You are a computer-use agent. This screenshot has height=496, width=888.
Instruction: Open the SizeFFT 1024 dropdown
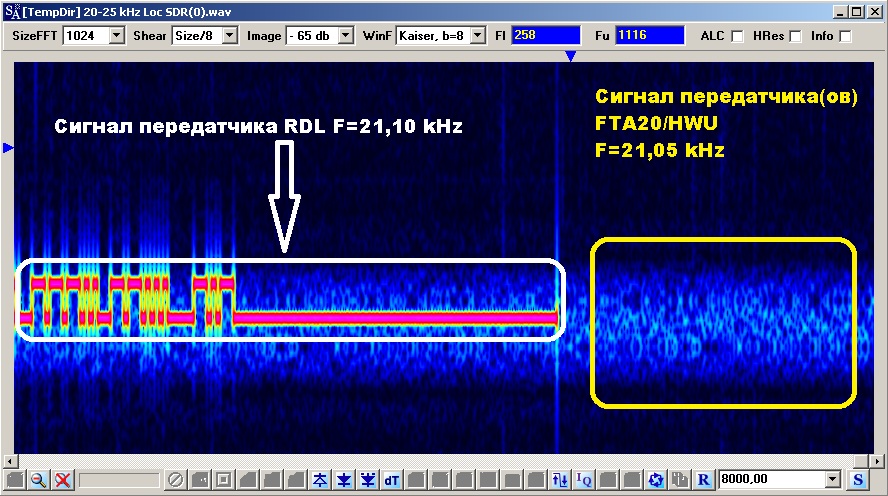(116, 36)
